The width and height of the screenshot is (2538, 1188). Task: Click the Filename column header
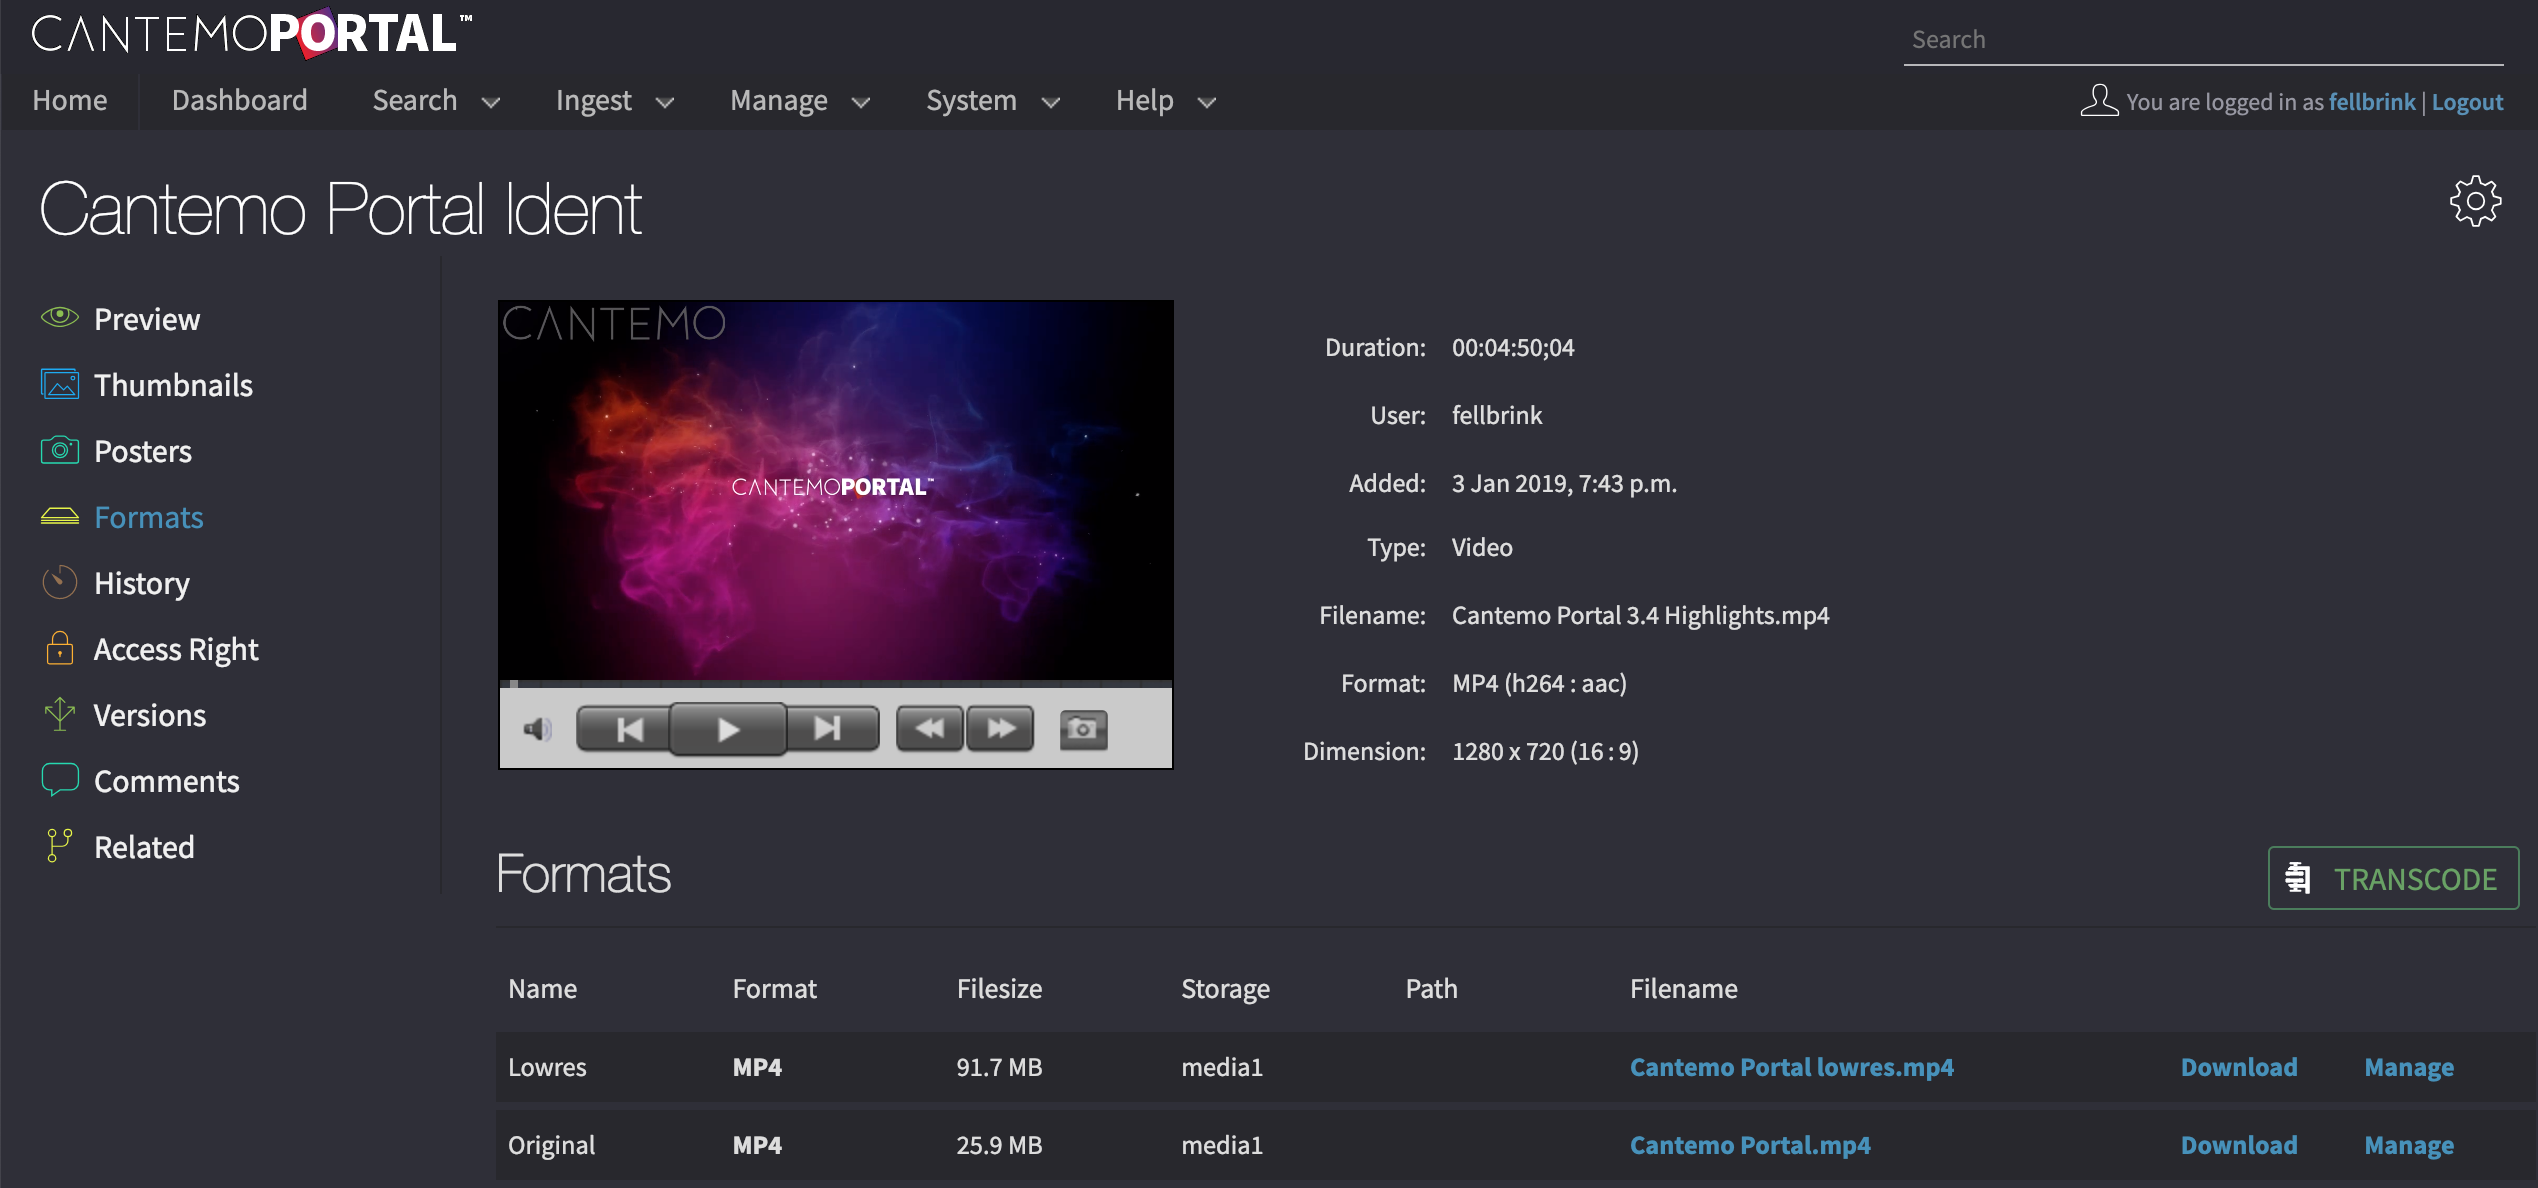[x=1684, y=988]
